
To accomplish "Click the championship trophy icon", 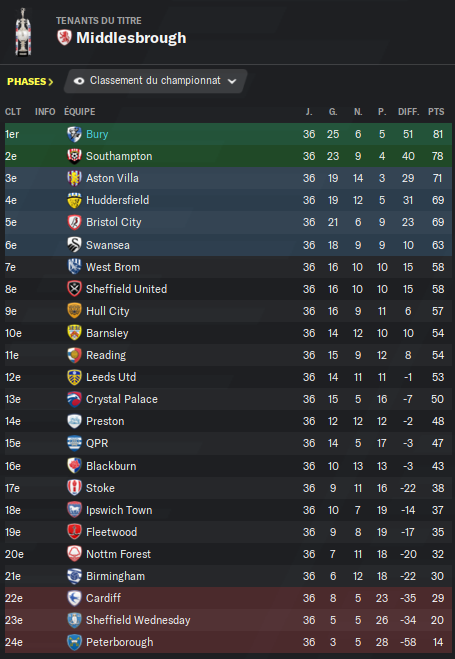I will pyautogui.click(x=23, y=32).
